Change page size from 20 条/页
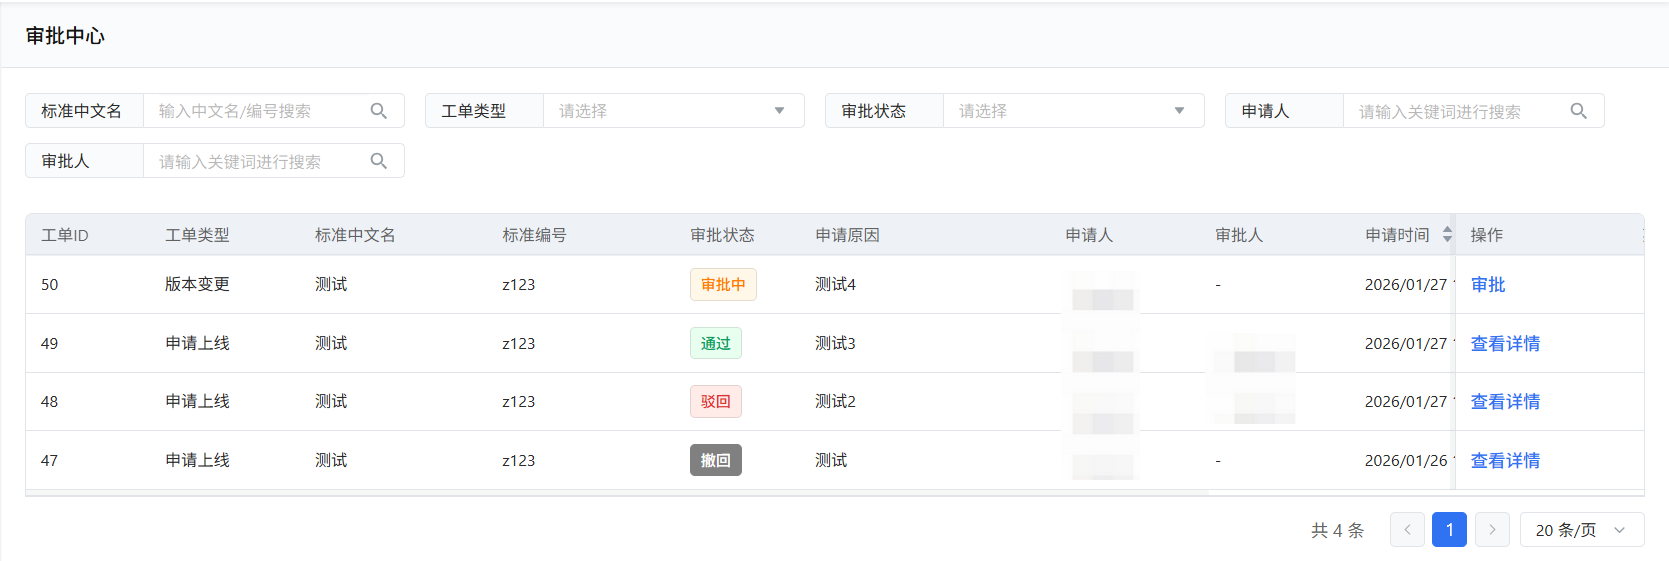This screenshot has height=561, width=1669. [x=1581, y=530]
